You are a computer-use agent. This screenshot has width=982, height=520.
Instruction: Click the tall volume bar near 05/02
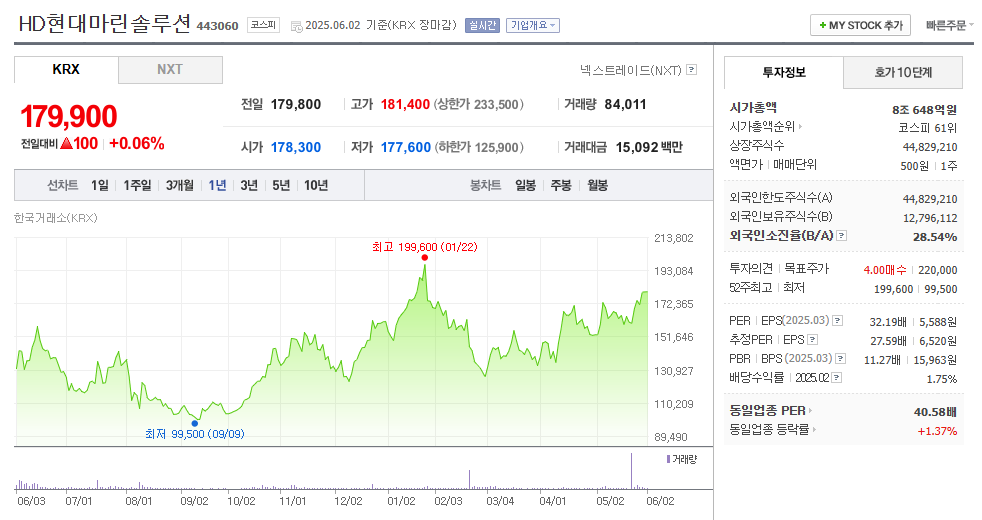(x=631, y=471)
